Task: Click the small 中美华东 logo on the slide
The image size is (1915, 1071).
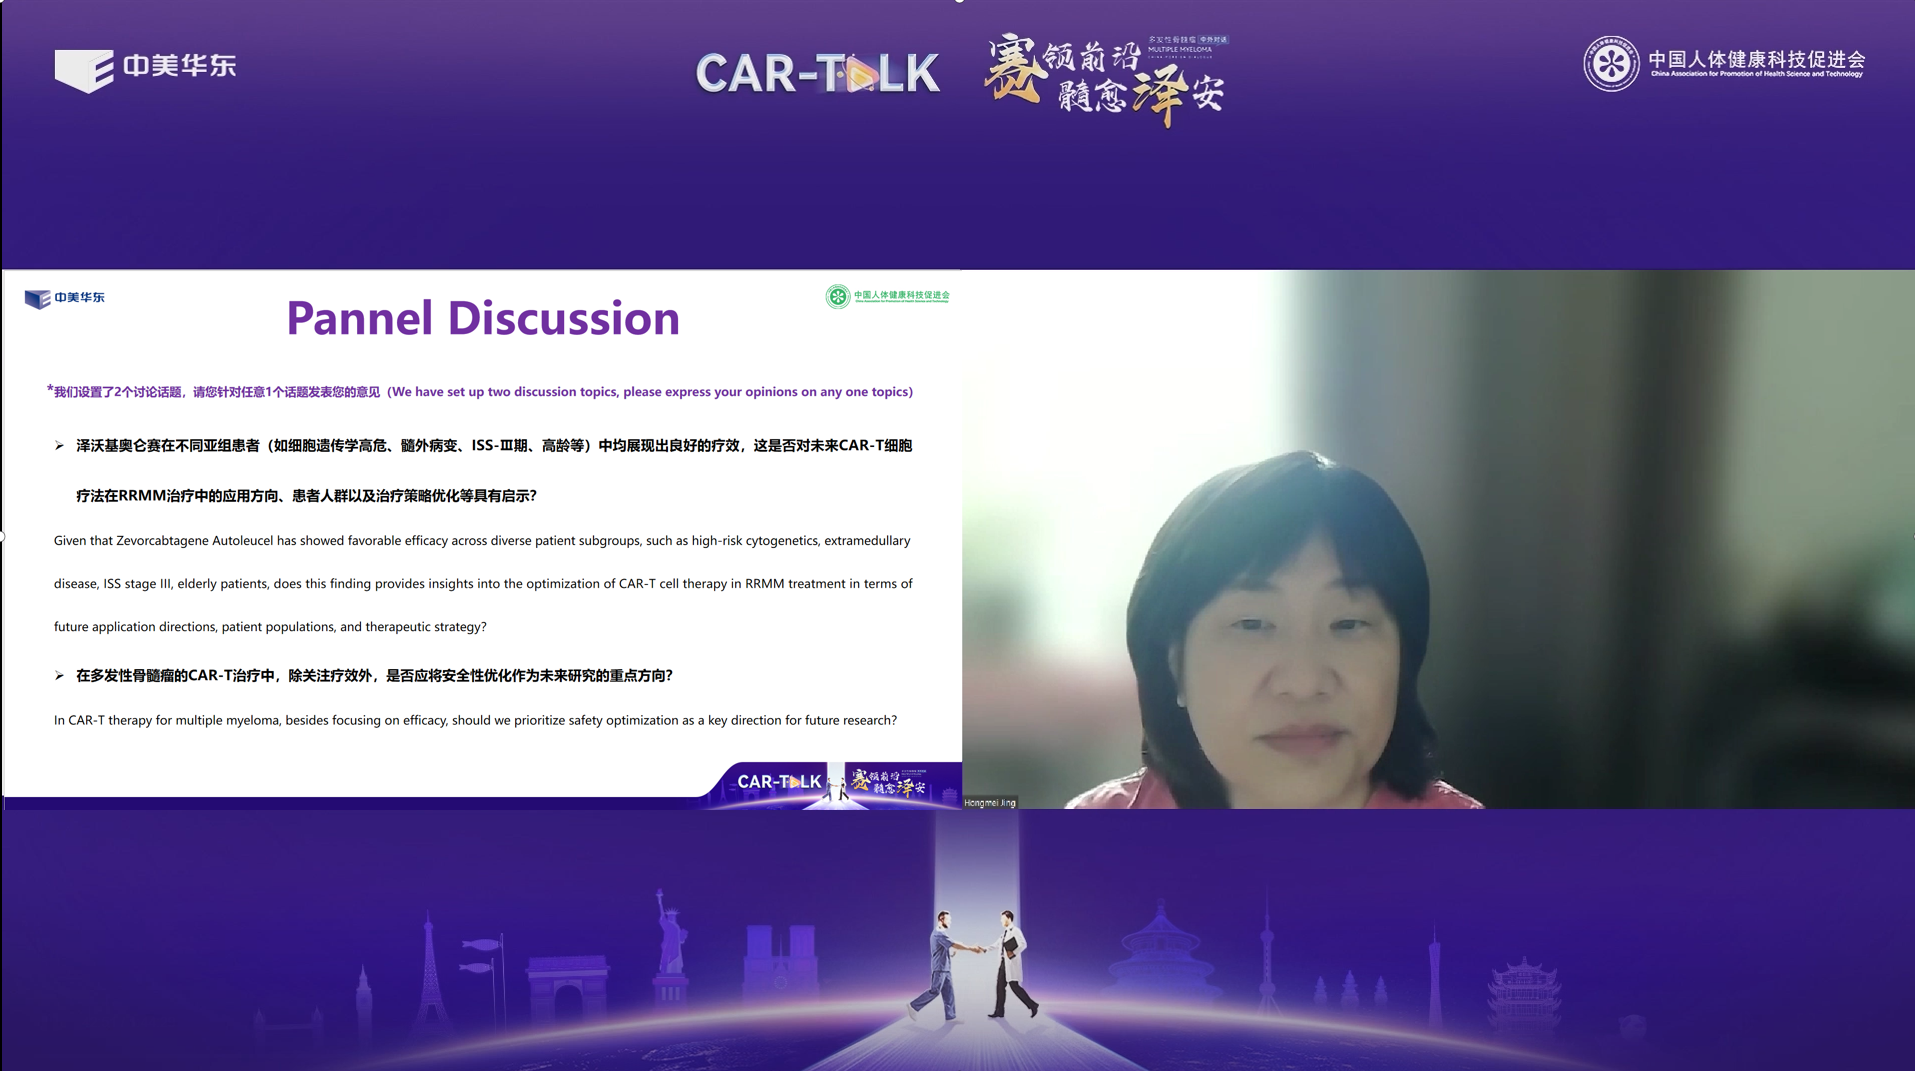Action: click(x=65, y=298)
